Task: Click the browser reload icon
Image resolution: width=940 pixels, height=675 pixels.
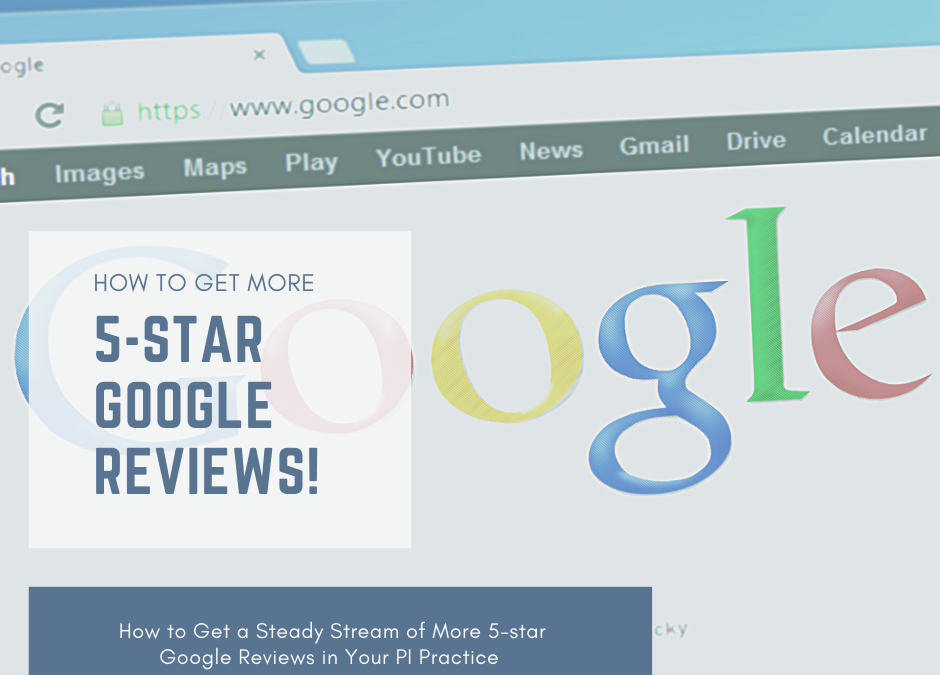Action: point(49,115)
